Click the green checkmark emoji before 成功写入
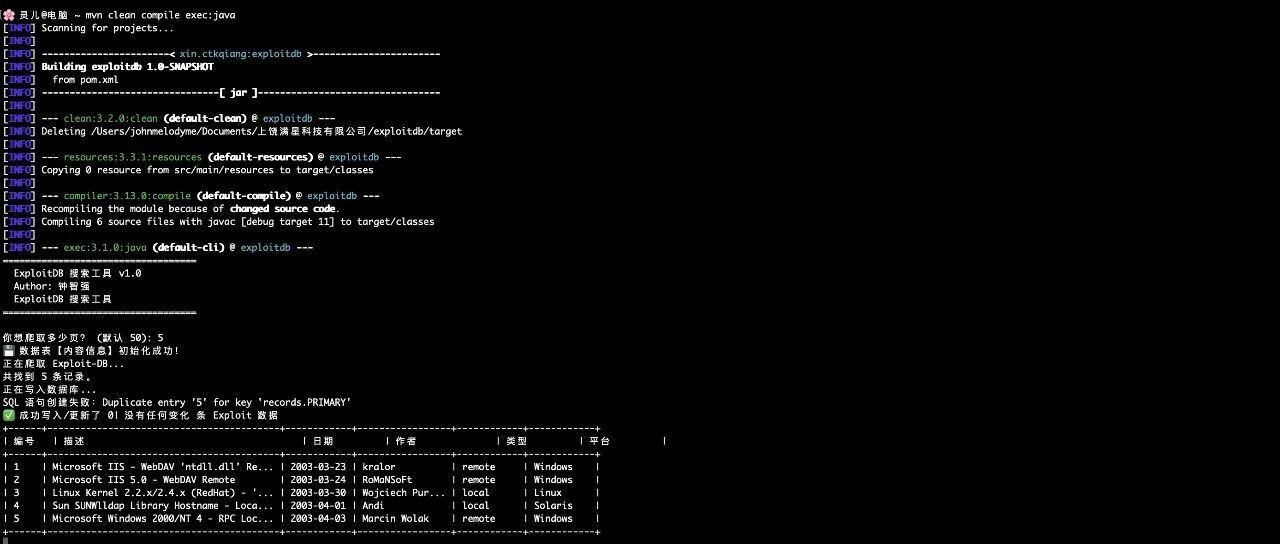The width and height of the screenshot is (1280, 544). click(9, 415)
